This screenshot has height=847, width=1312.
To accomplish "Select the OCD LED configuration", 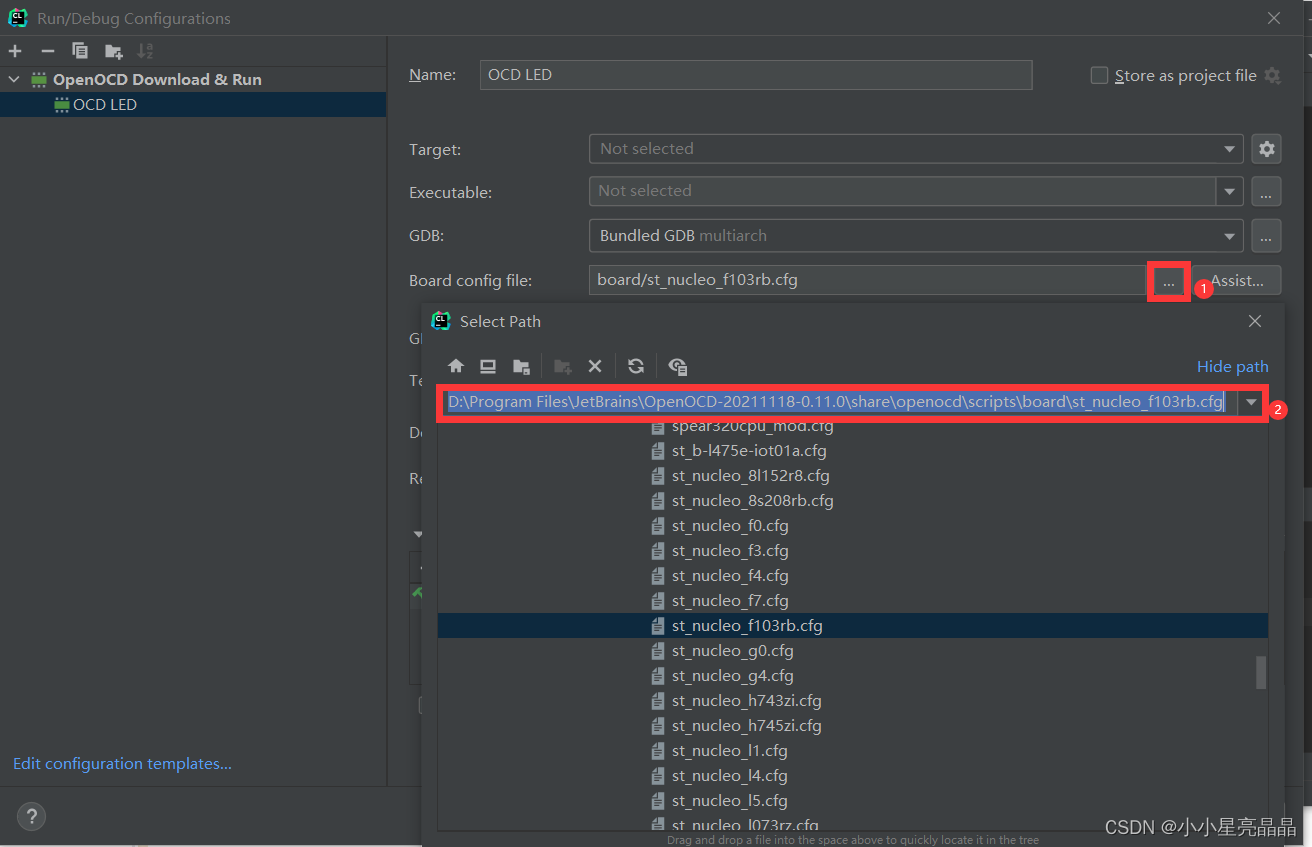I will pyautogui.click(x=193, y=104).
